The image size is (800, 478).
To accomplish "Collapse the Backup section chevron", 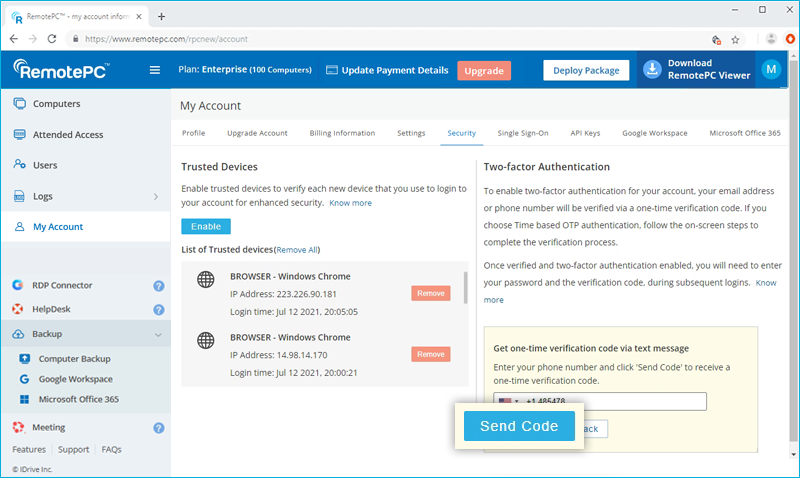I will coord(158,335).
